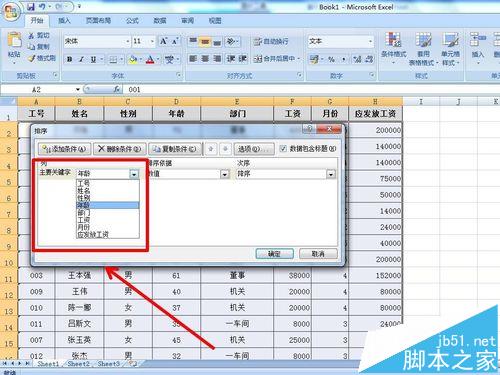Click the Save icon in quick access toolbar

[x=31, y=6]
